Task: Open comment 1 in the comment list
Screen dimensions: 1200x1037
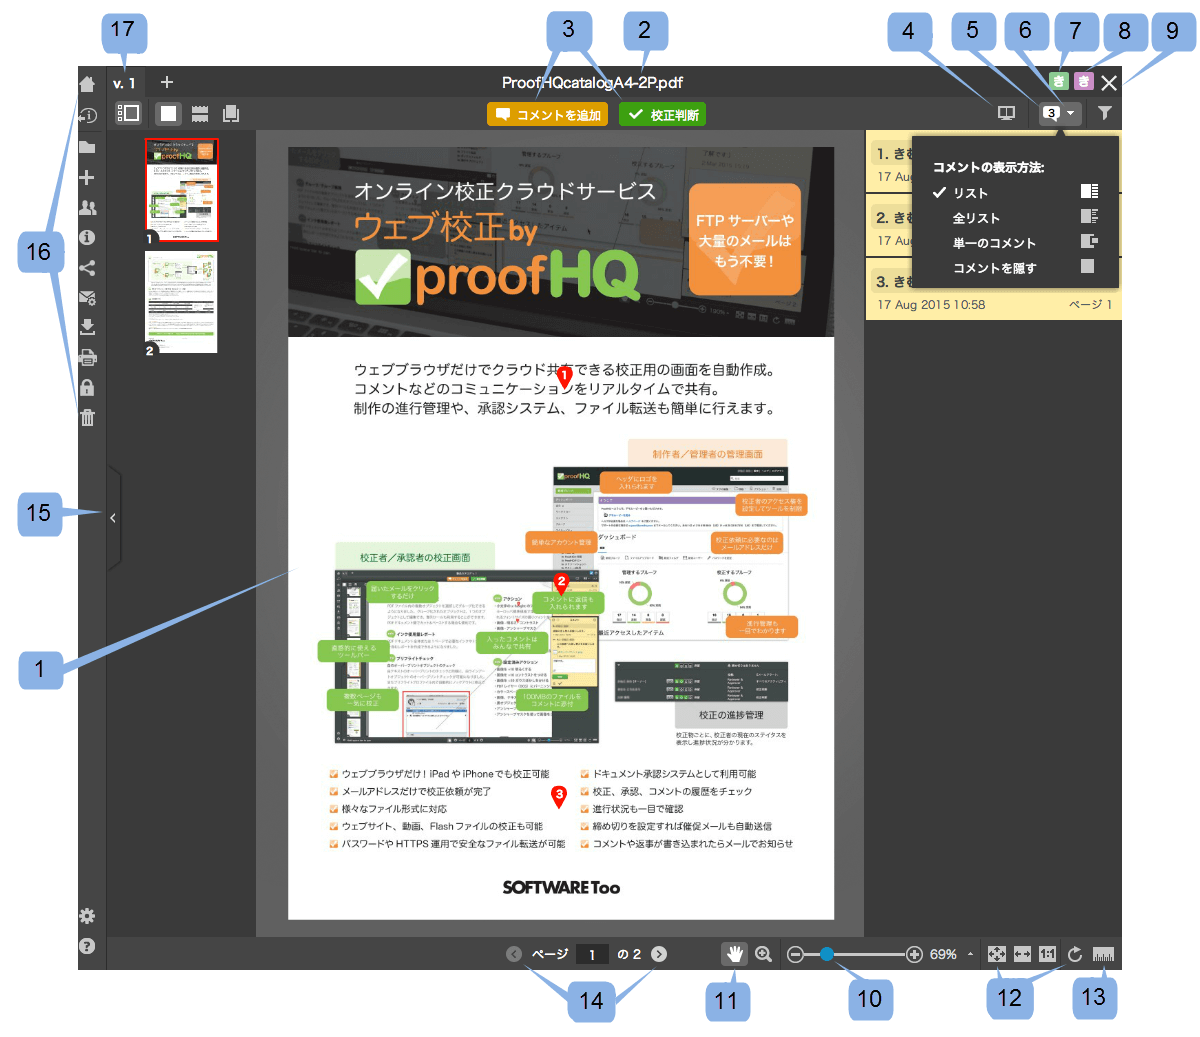Action: [890, 163]
